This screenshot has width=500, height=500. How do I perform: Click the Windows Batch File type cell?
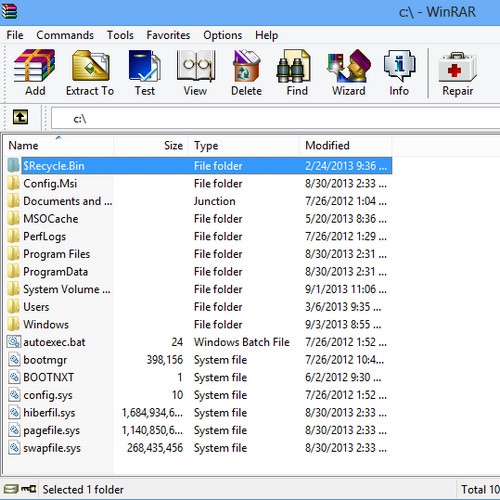(242, 342)
